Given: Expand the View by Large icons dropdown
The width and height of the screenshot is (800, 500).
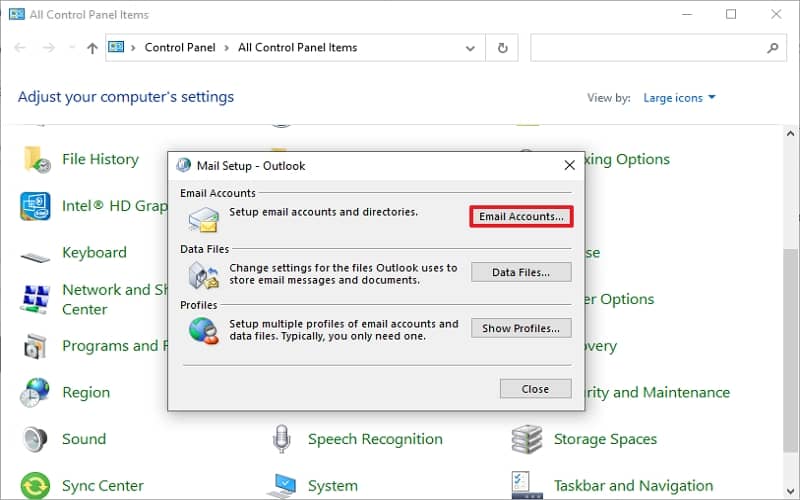Looking at the screenshot, I should pos(679,97).
